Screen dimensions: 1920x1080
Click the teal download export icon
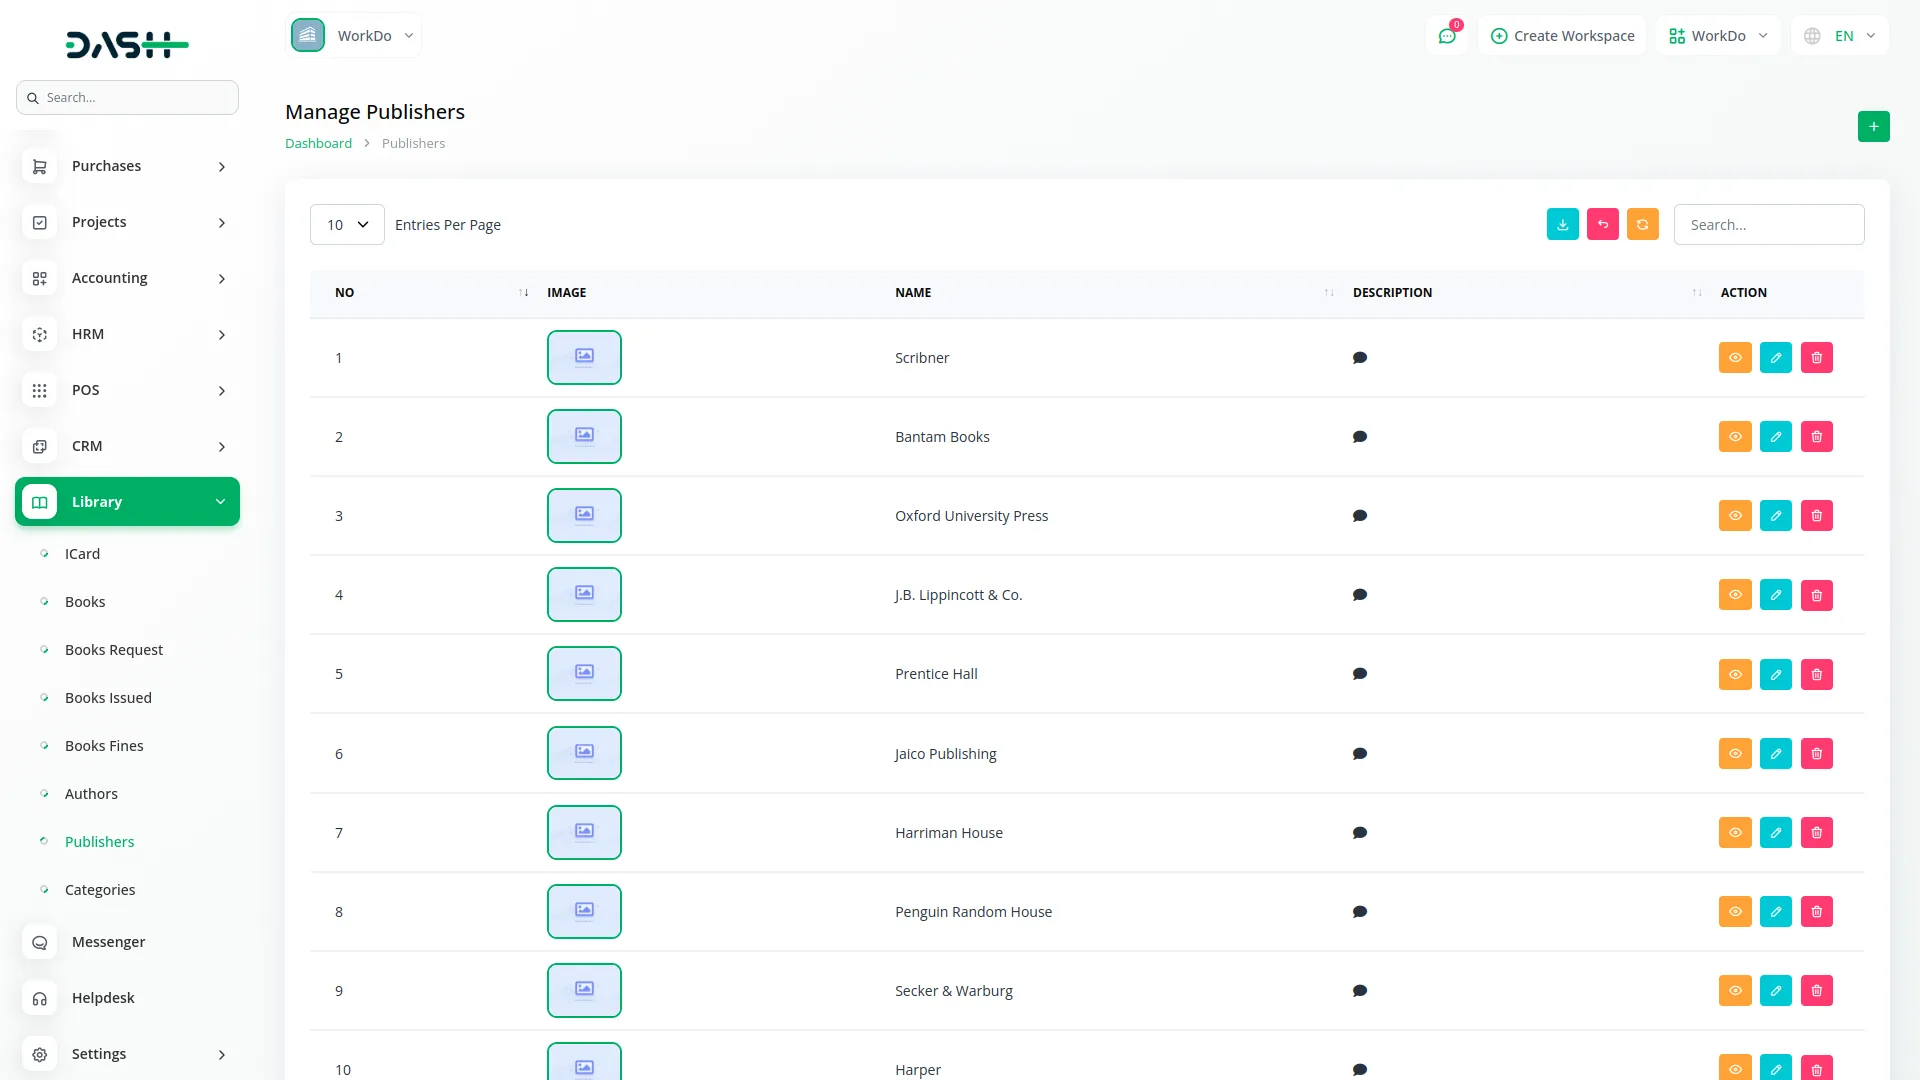(1562, 224)
